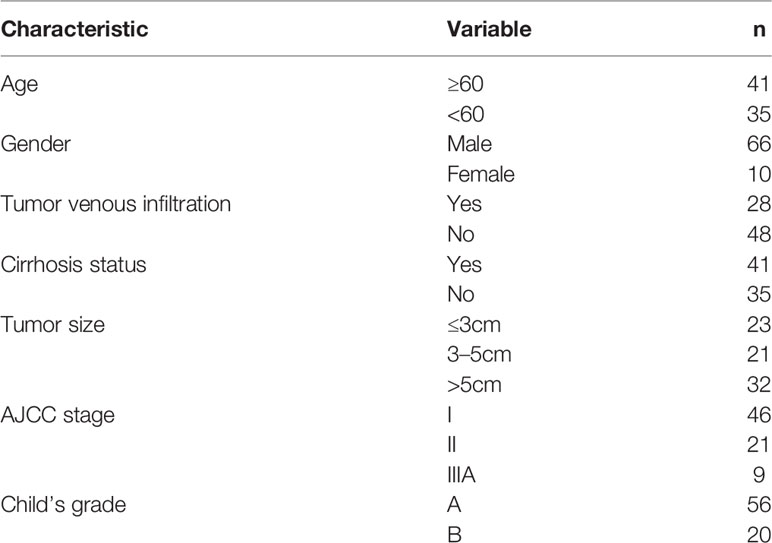Viewport: 772px width, 543px height.
Task: Click the n column header
Action: [x=759, y=31]
